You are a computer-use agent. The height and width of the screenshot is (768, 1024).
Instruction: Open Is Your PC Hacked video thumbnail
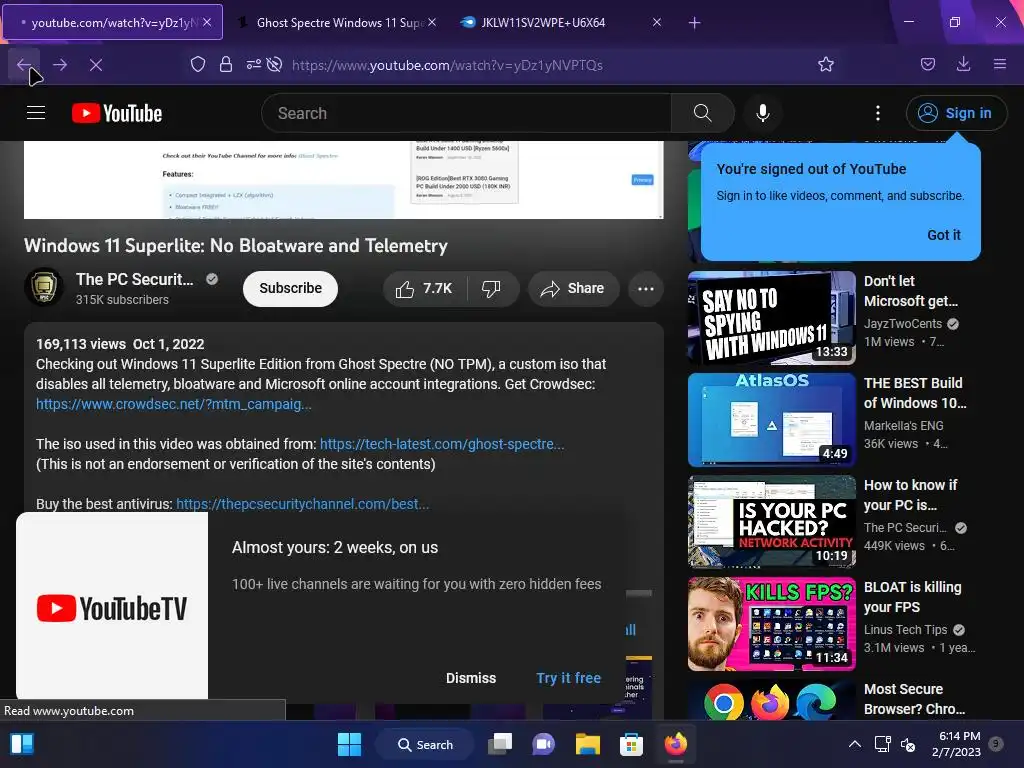click(772, 522)
